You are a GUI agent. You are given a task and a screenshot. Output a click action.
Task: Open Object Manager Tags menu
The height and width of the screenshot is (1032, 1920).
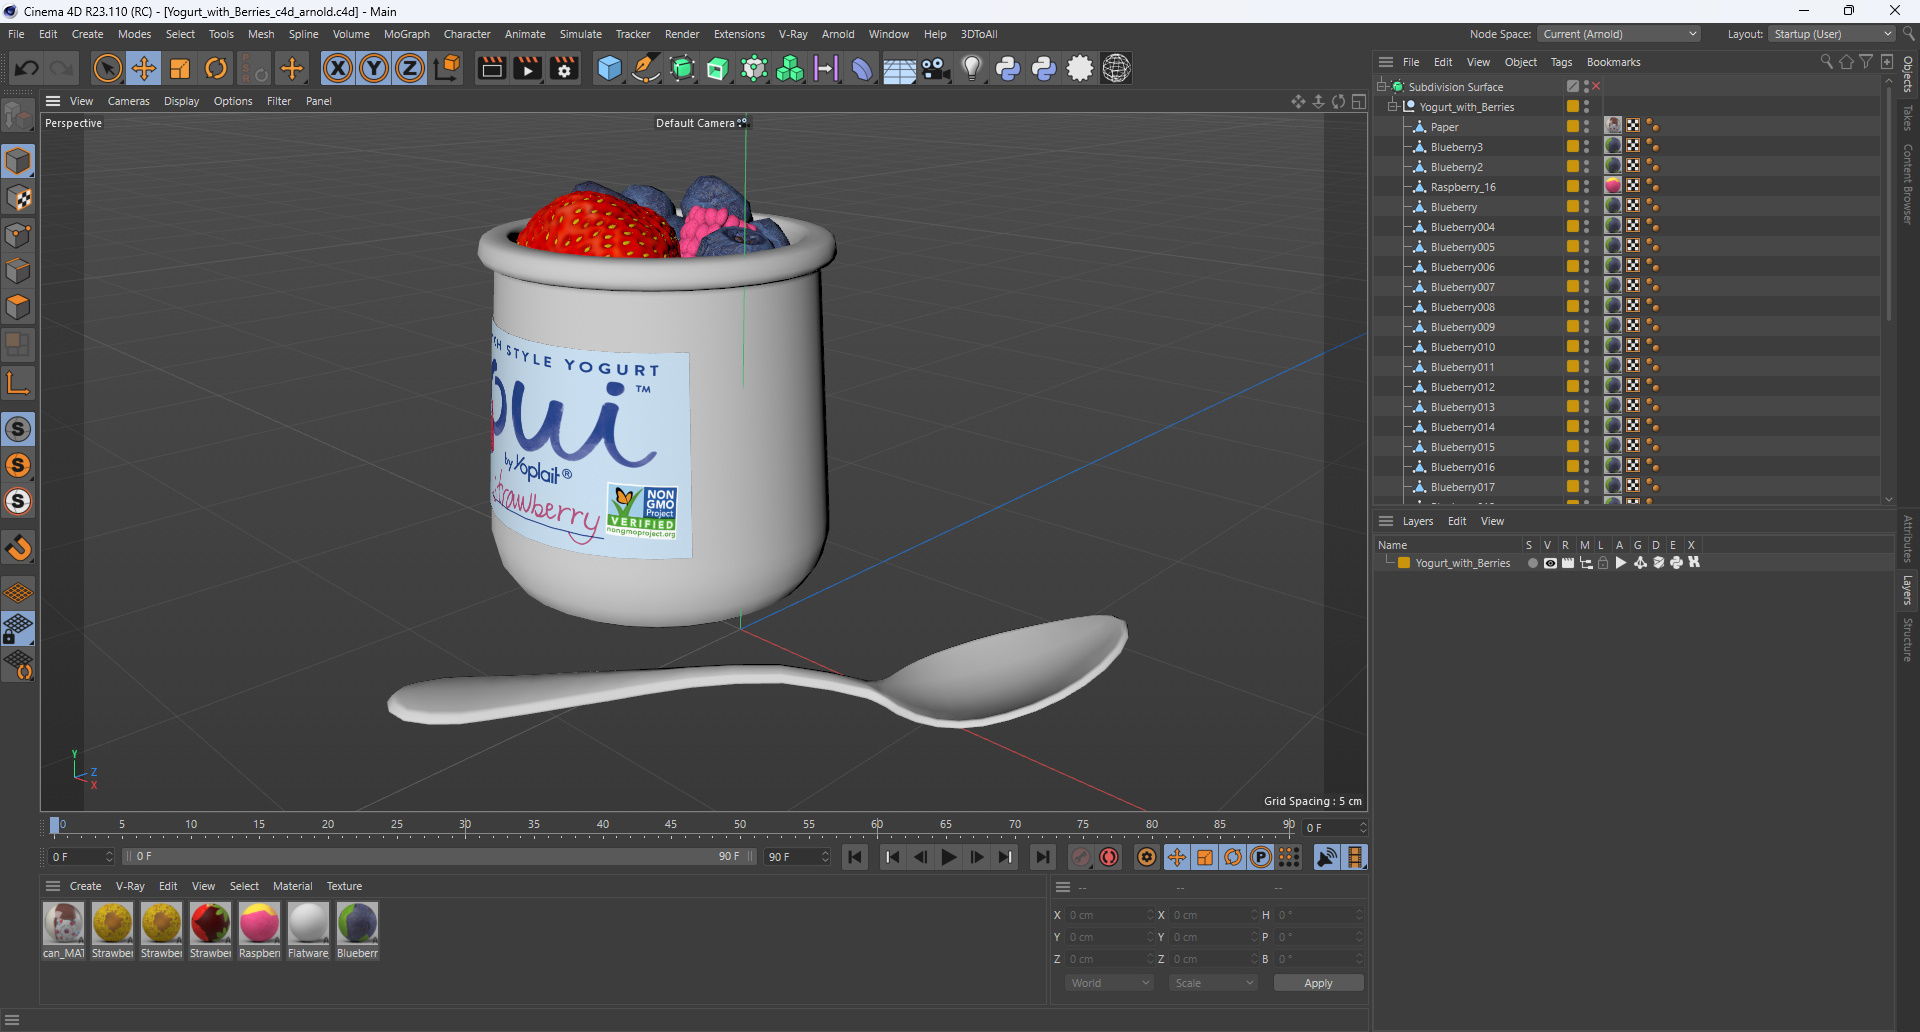(x=1561, y=62)
